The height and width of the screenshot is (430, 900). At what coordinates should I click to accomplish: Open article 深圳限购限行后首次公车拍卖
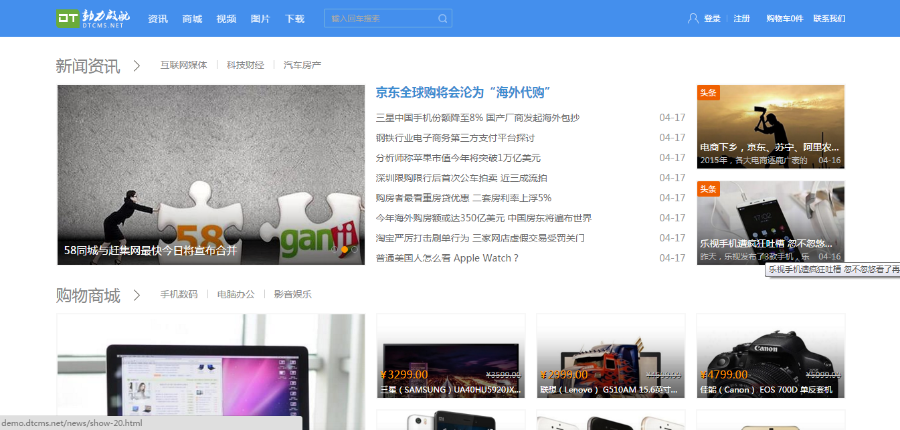[x=461, y=178]
